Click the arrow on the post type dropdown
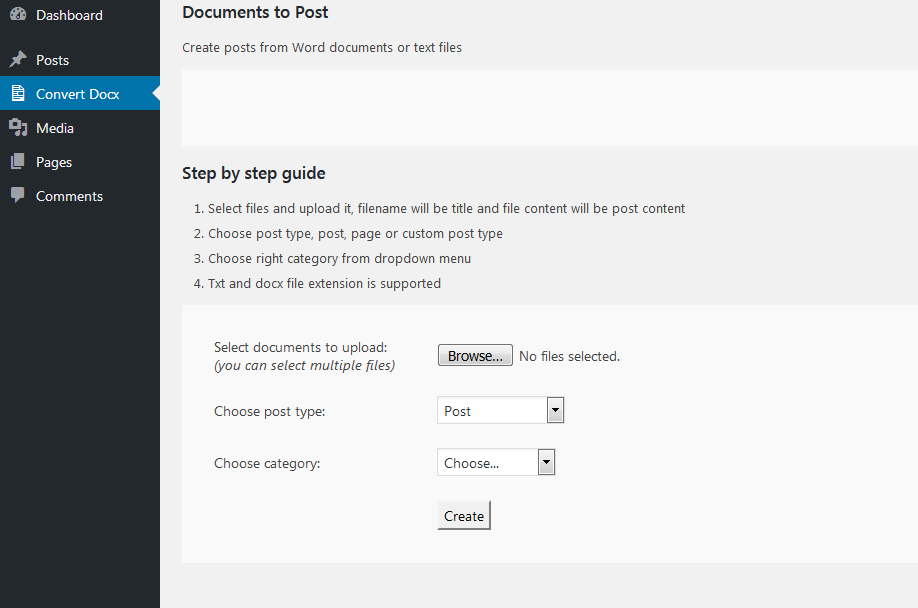The height and width of the screenshot is (608, 918). [x=556, y=410]
